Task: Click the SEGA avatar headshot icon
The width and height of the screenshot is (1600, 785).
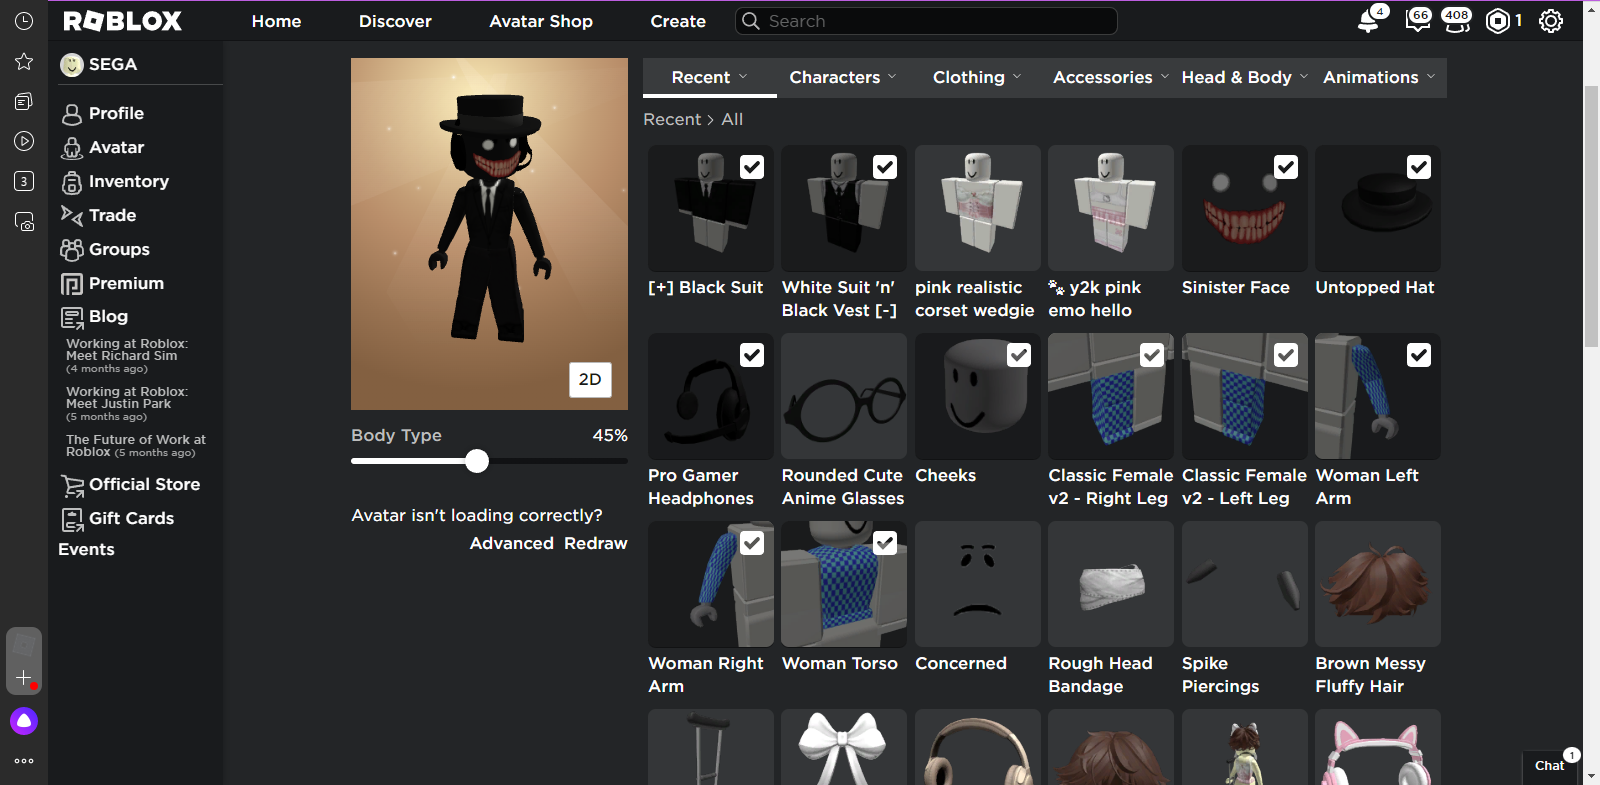Action: 72,65
